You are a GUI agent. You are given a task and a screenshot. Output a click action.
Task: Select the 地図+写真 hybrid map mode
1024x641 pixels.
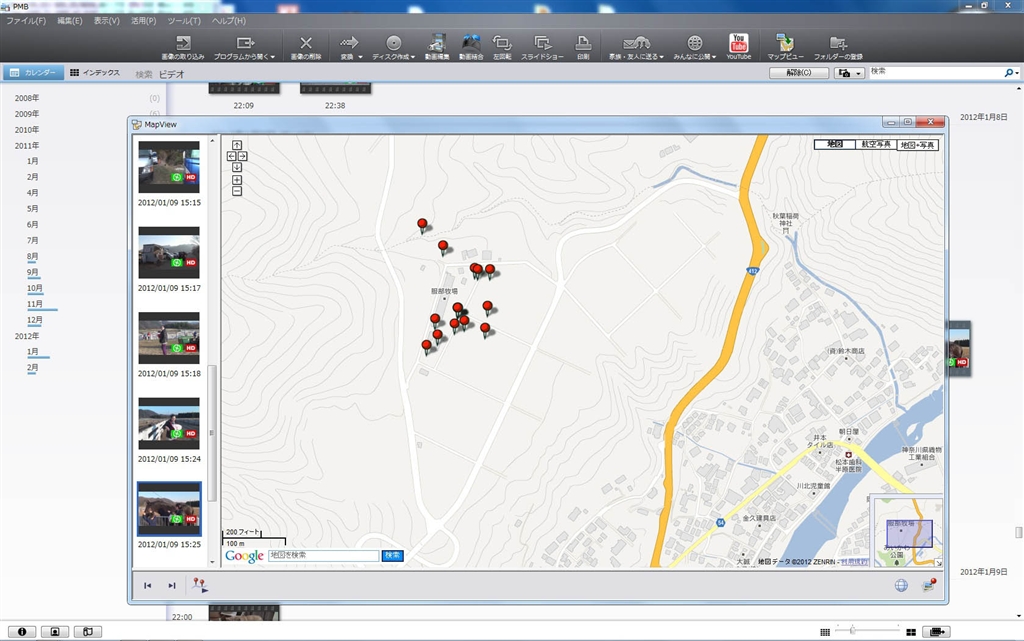(918, 145)
